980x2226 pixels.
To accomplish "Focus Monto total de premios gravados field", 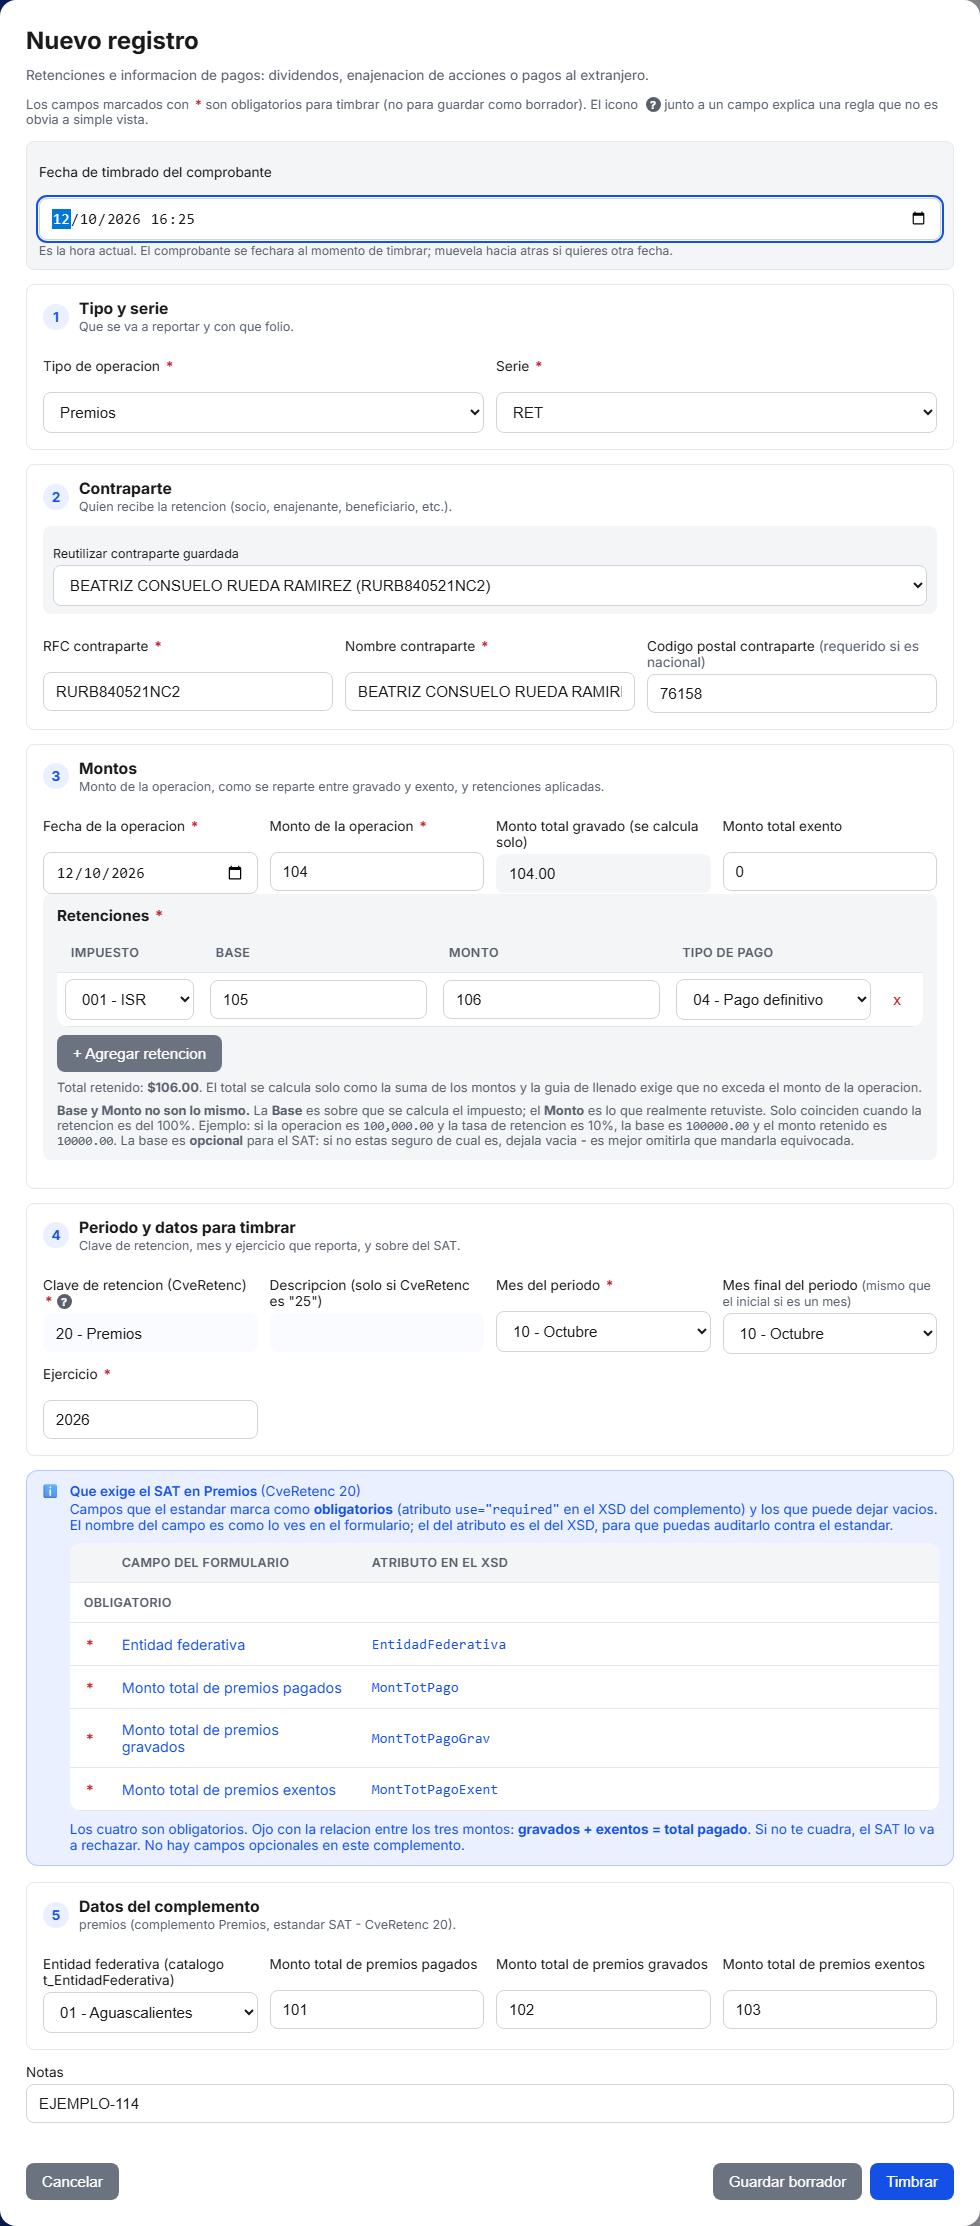I will tap(603, 2010).
